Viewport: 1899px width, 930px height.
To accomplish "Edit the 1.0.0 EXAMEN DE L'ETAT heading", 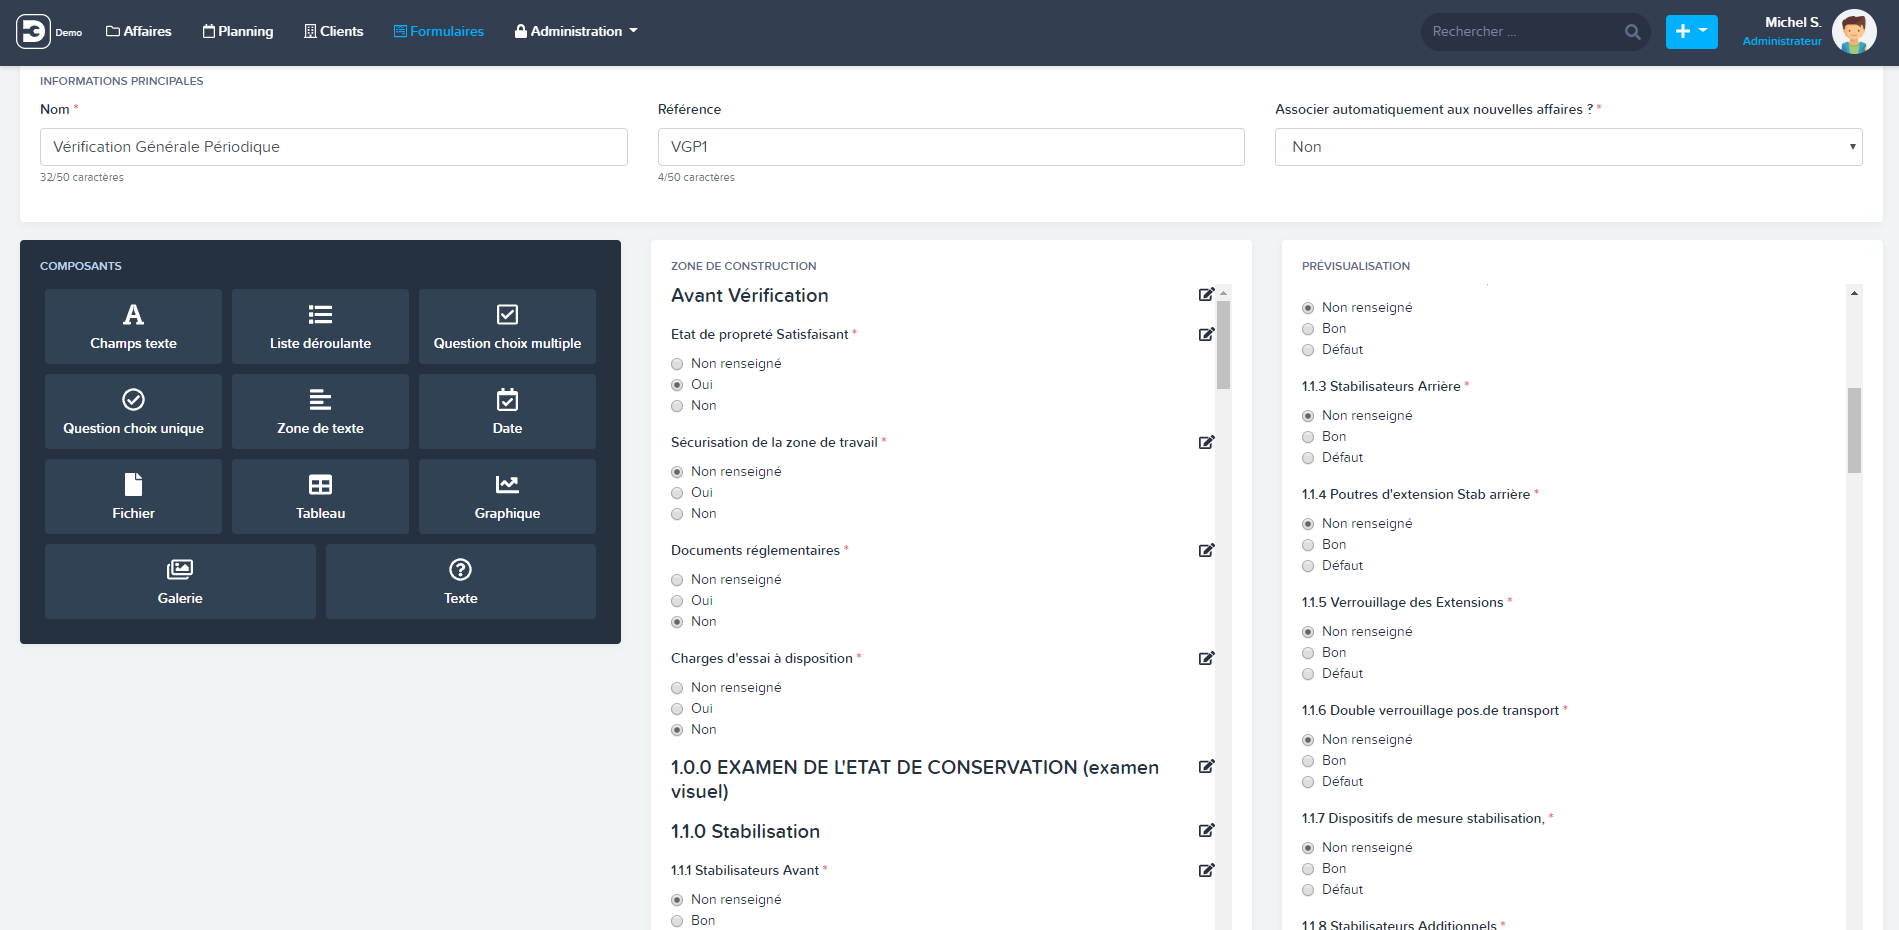I will point(1206,766).
